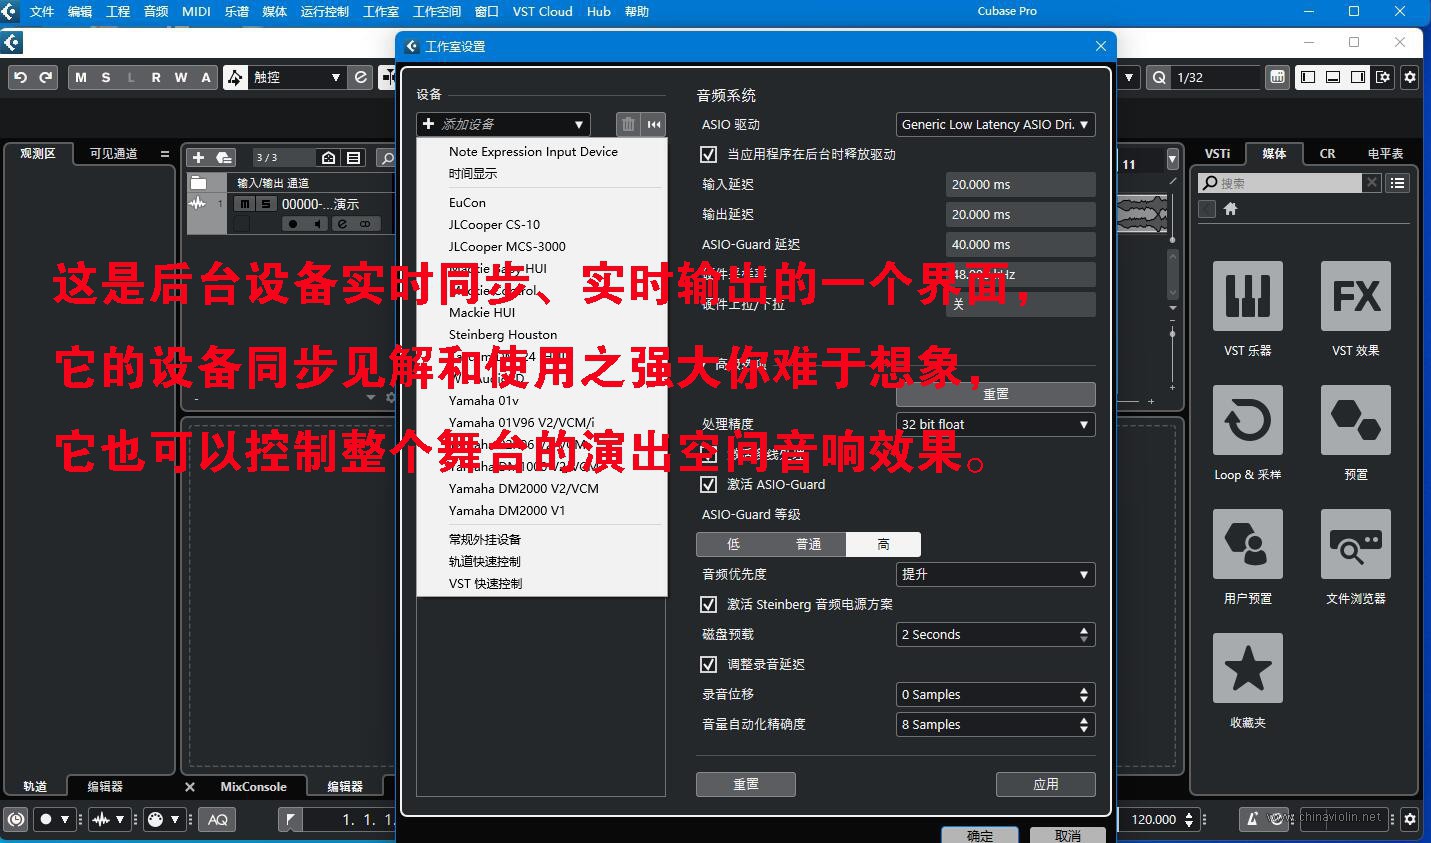Toggle the left zone visibility button
Image resolution: width=1431 pixels, height=843 pixels.
pyautogui.click(x=1308, y=77)
